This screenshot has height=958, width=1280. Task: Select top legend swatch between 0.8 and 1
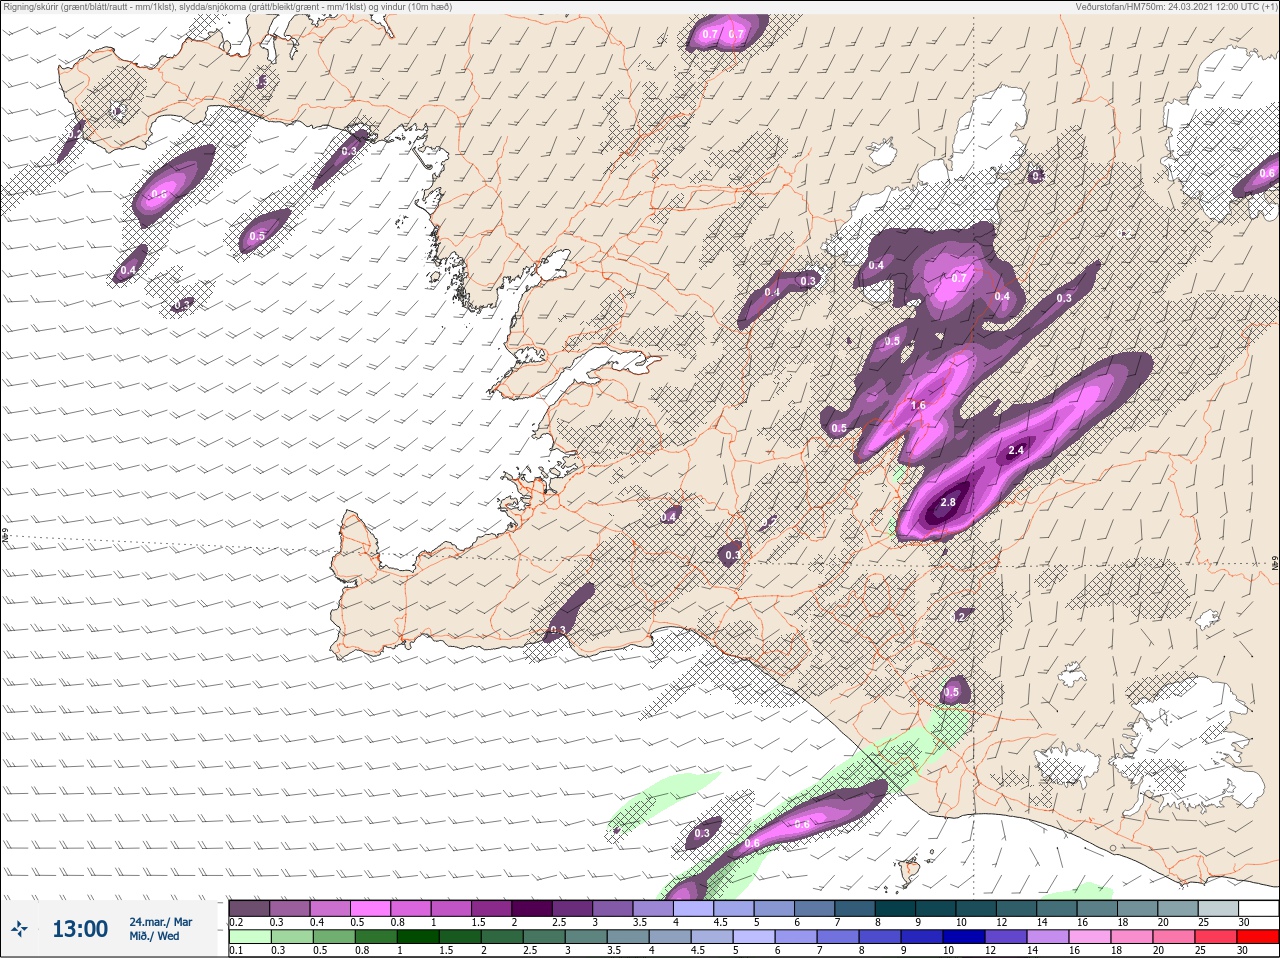[x=411, y=909]
